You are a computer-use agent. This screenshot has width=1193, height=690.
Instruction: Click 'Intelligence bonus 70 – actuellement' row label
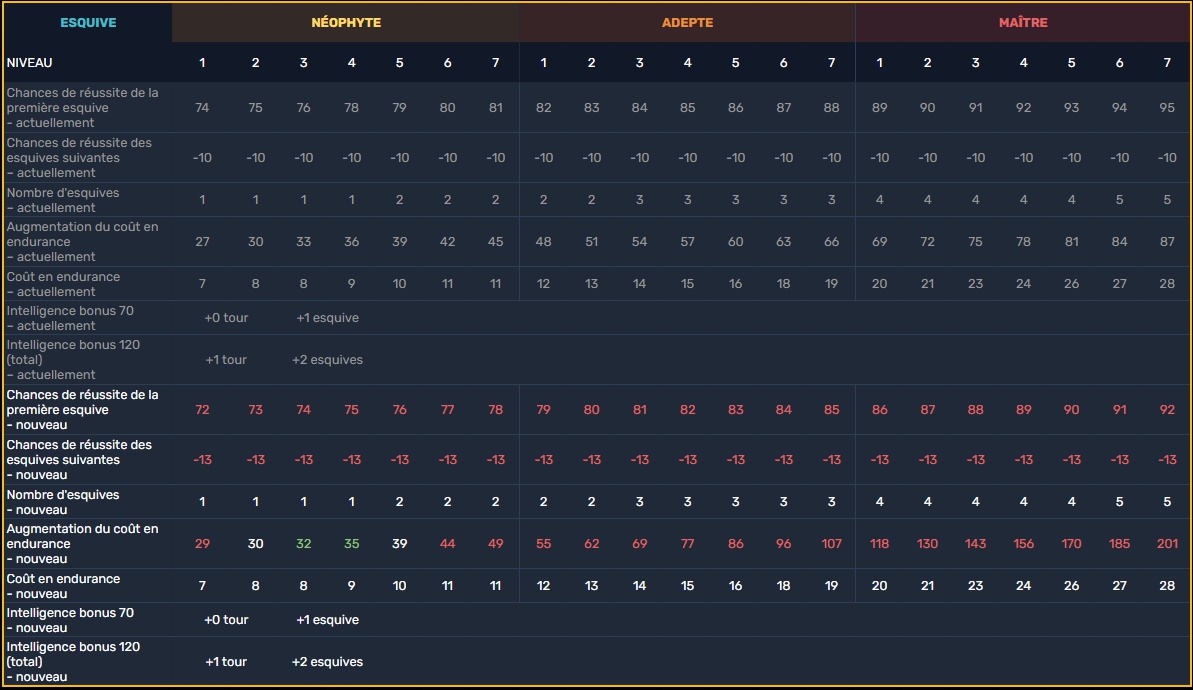(x=70, y=318)
